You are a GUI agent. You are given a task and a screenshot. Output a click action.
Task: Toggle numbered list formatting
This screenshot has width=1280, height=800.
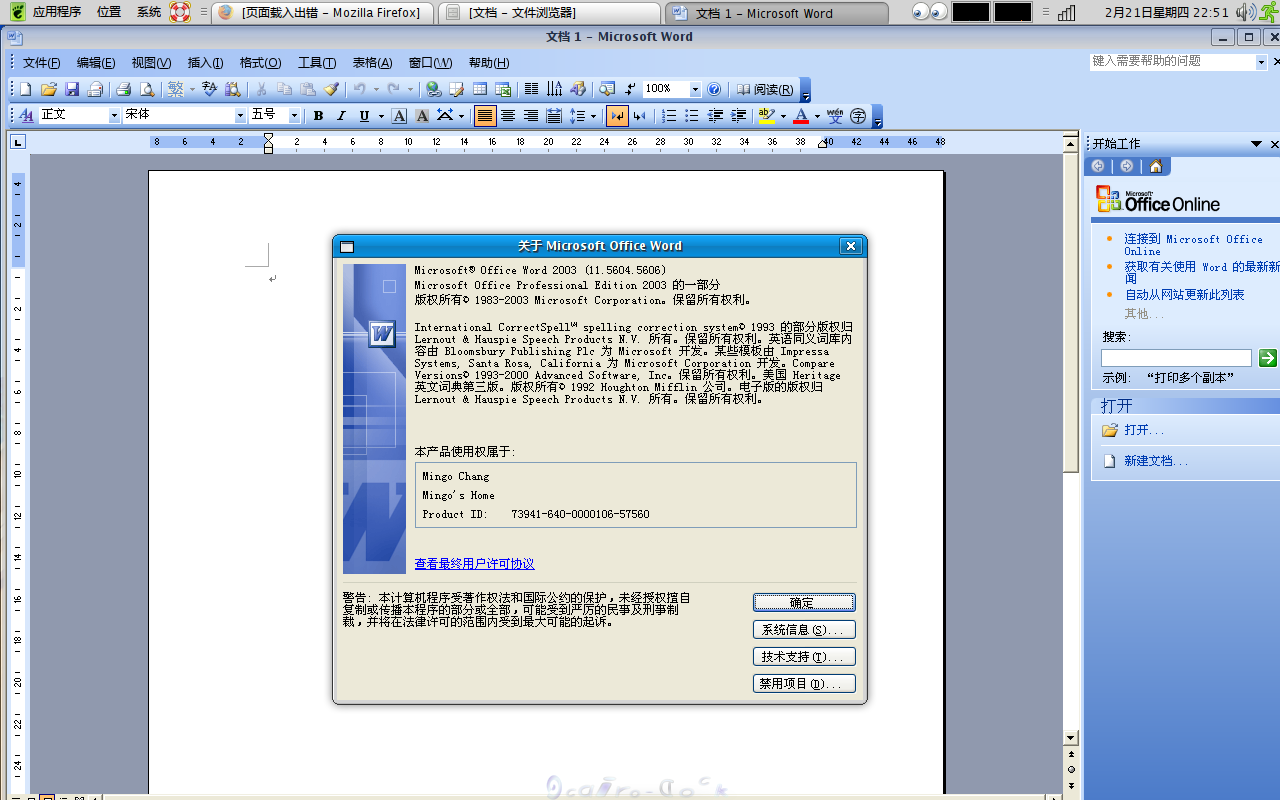(x=669, y=116)
